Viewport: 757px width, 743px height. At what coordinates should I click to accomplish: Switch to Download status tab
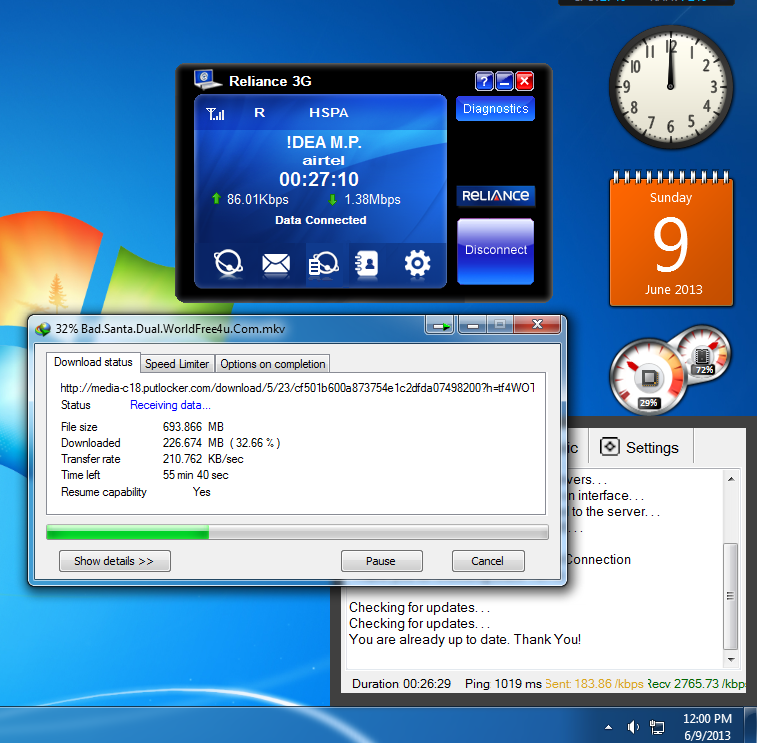(x=93, y=362)
